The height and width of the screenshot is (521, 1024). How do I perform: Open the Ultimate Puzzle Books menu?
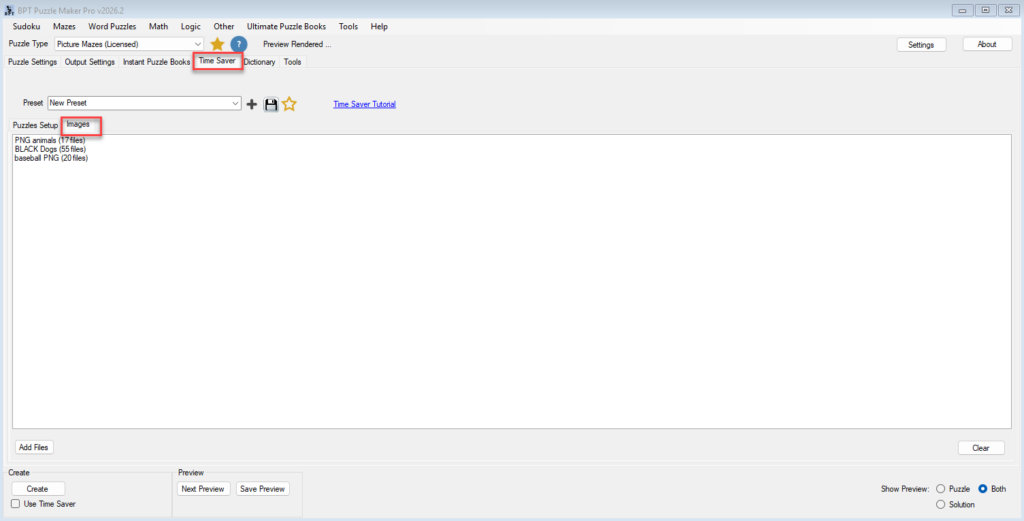click(288, 26)
